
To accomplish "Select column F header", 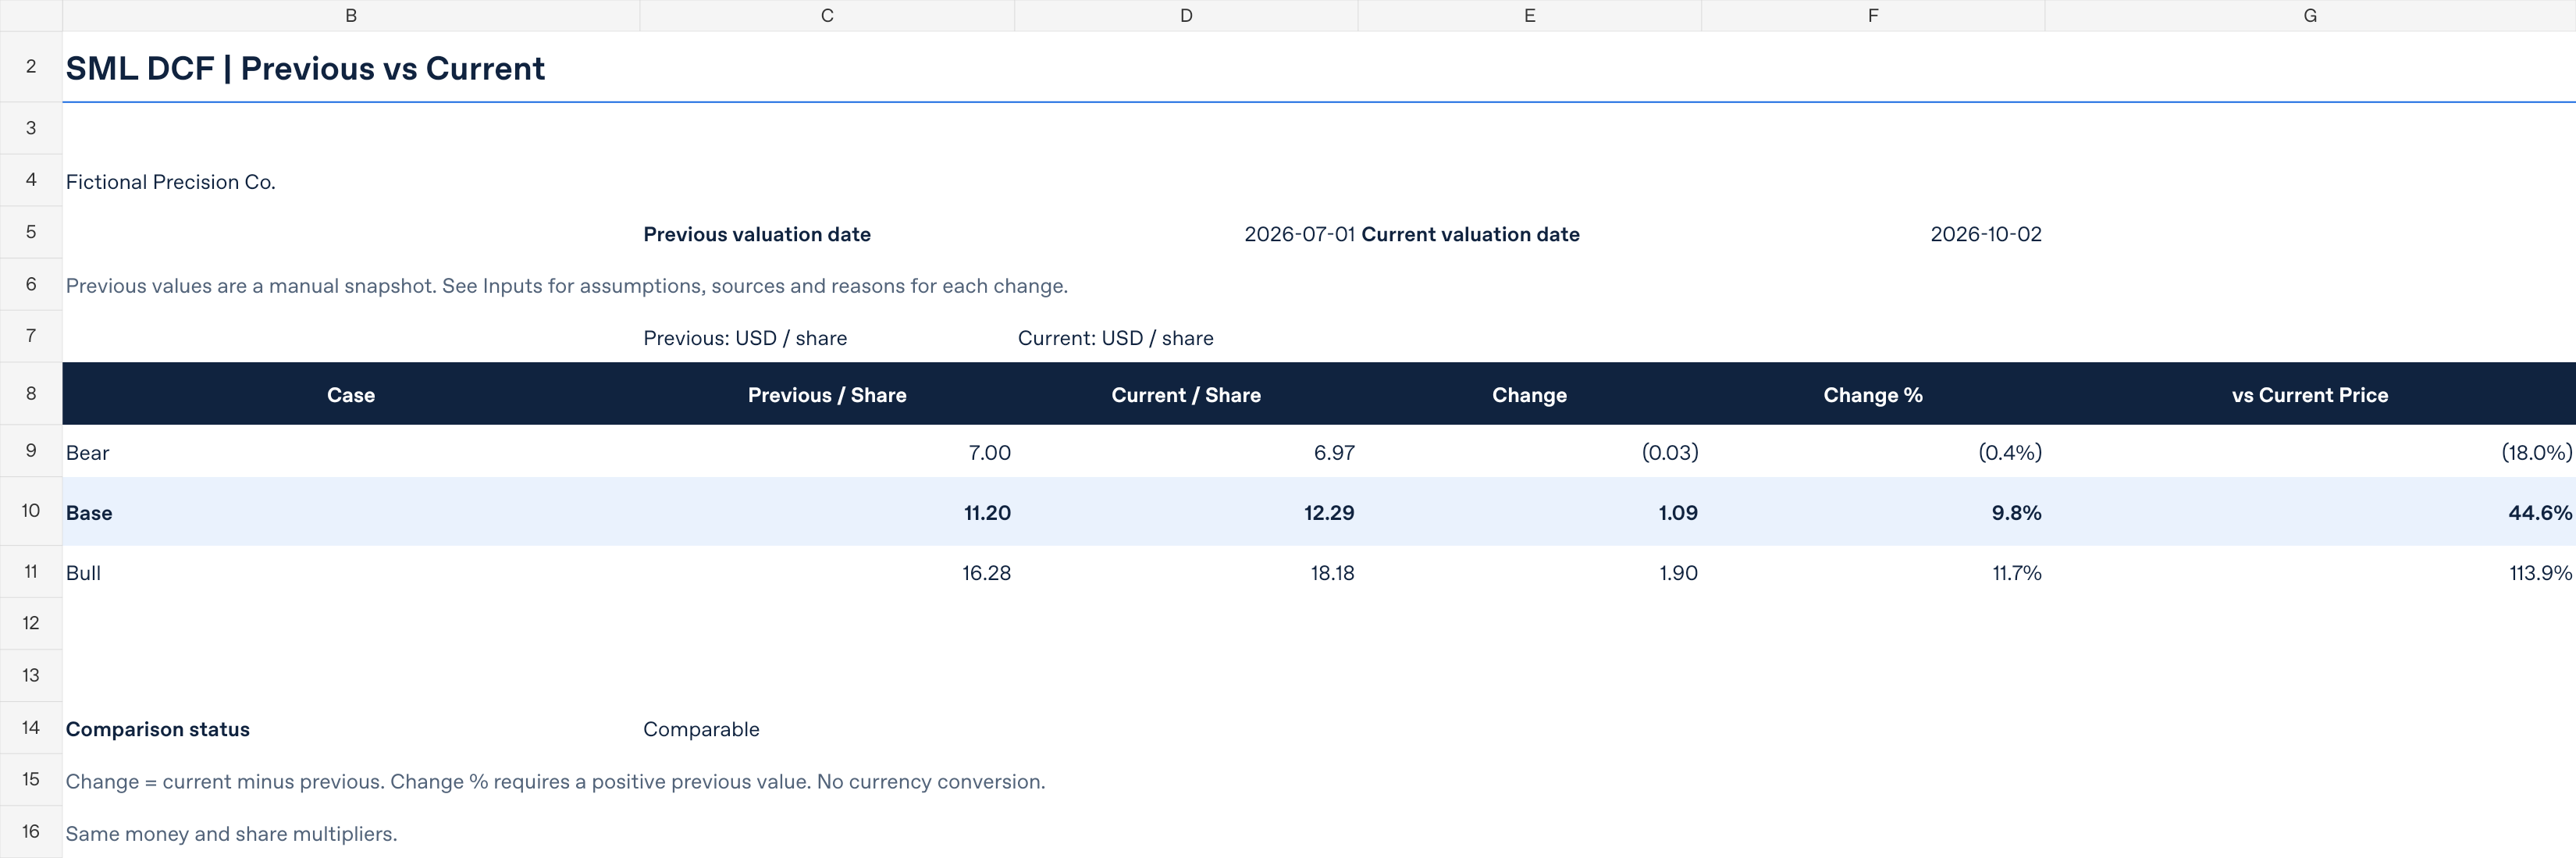I will pos(1873,15).
